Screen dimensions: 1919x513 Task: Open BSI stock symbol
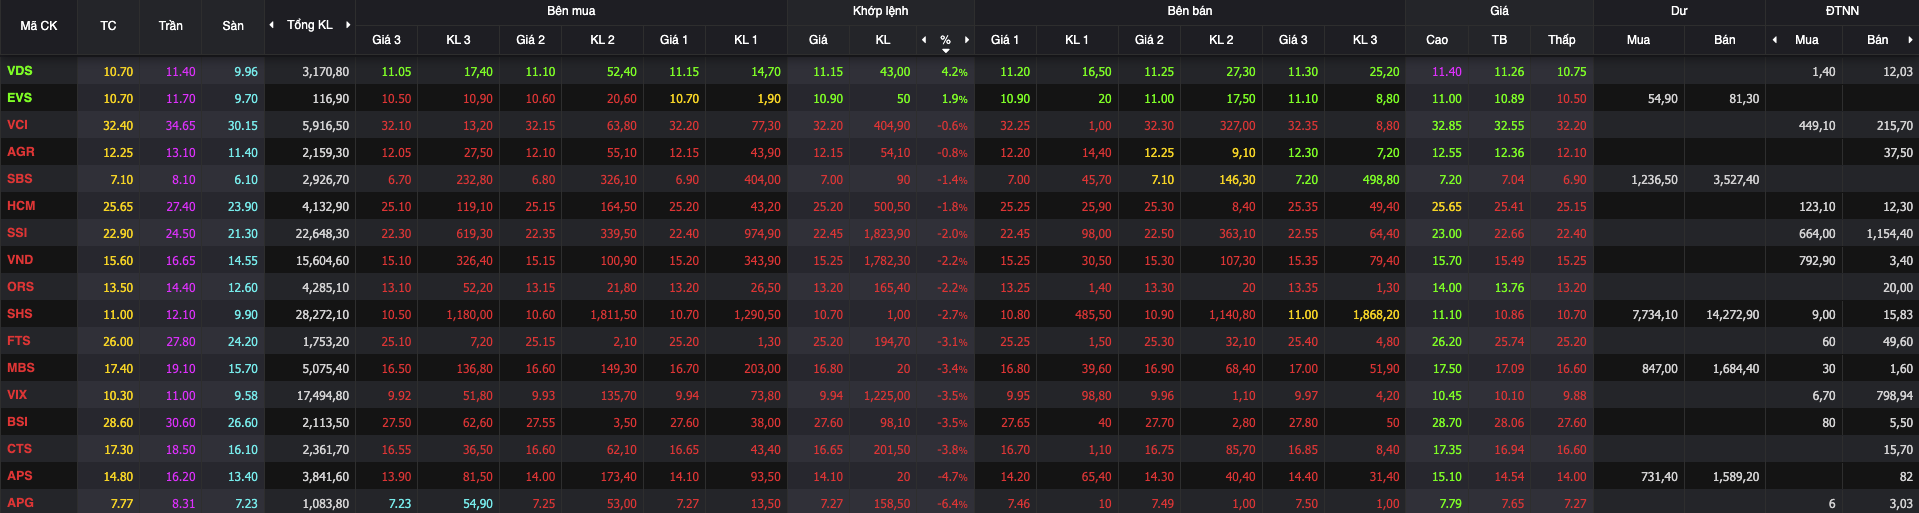18,422
